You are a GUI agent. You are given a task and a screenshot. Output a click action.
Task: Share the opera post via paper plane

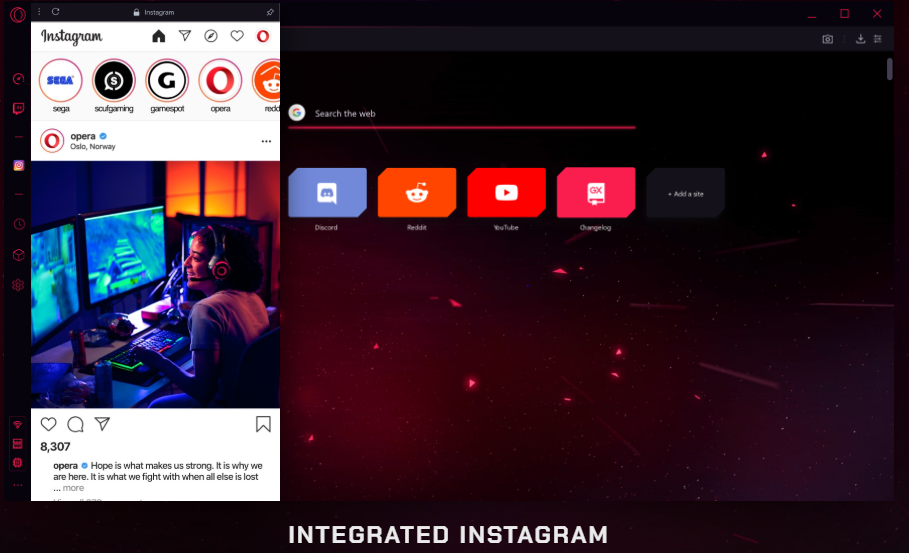[x=102, y=424]
